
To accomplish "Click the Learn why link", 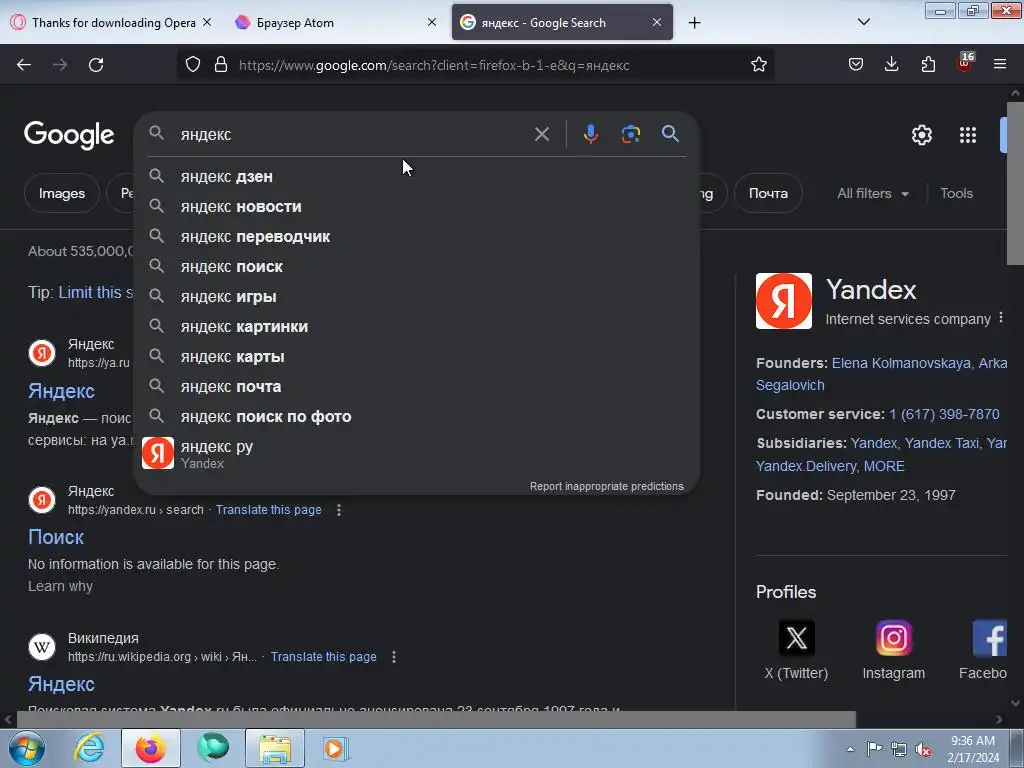I will point(60,586).
